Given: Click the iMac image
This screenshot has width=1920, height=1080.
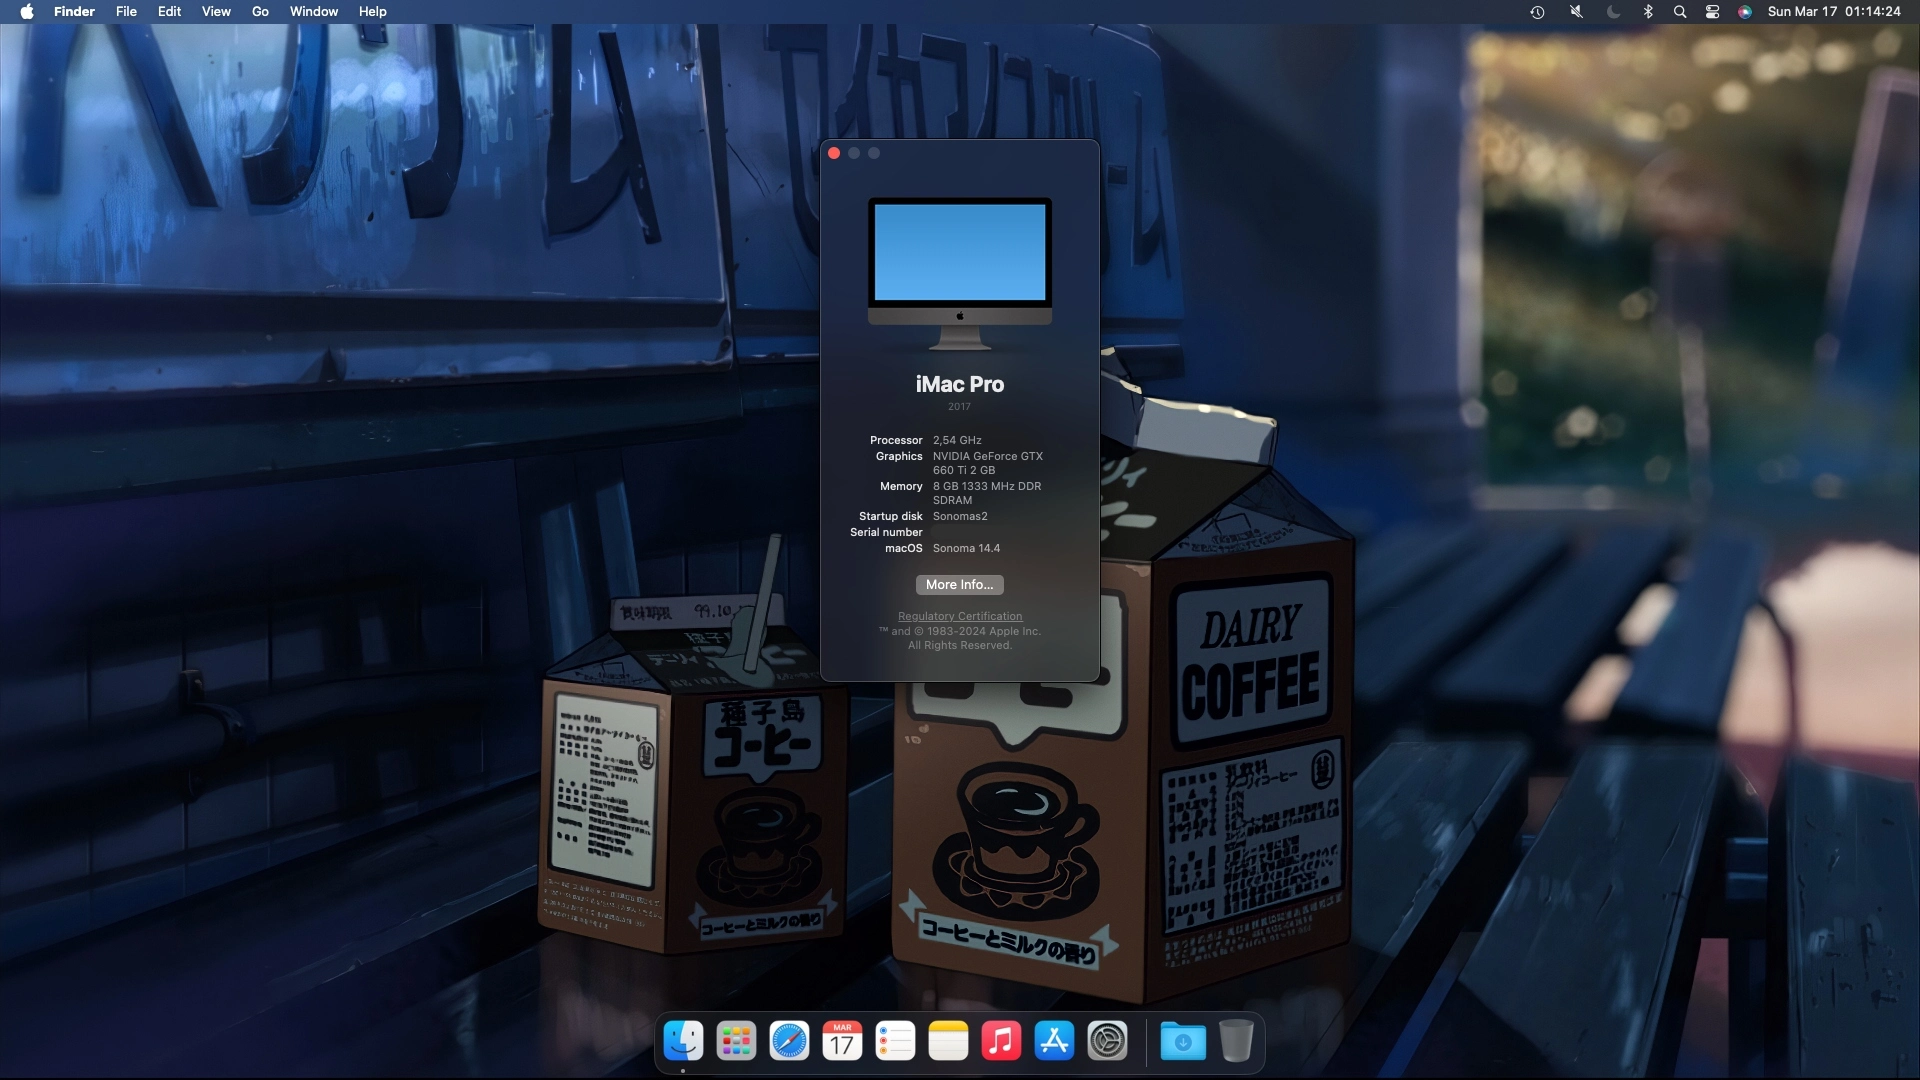Looking at the screenshot, I should pos(960,273).
